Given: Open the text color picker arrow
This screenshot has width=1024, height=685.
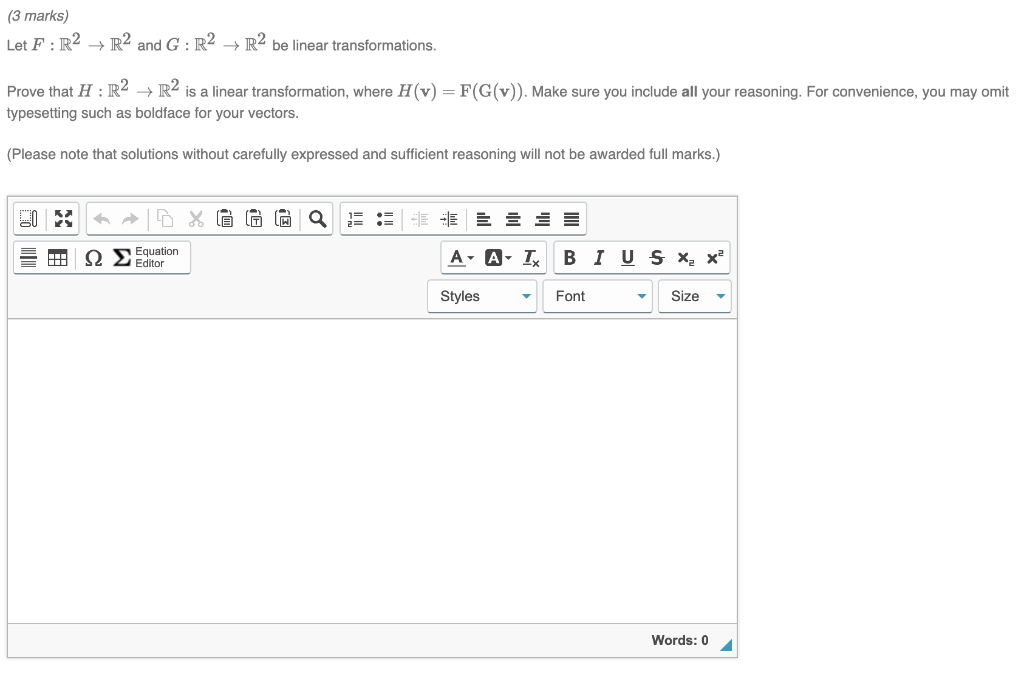Looking at the screenshot, I should coord(468,257).
